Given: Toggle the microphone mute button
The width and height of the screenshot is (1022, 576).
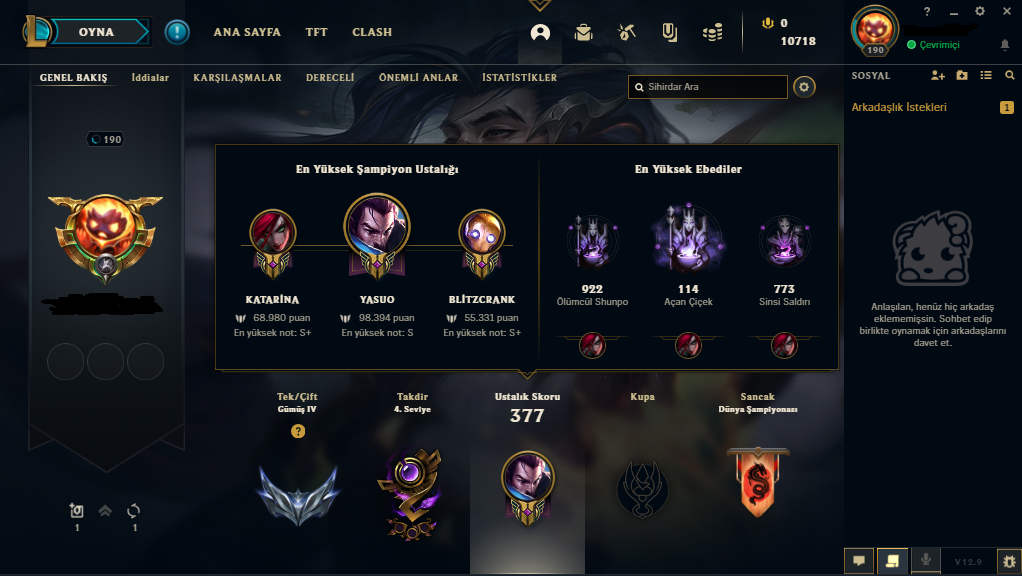Looking at the screenshot, I should [925, 560].
